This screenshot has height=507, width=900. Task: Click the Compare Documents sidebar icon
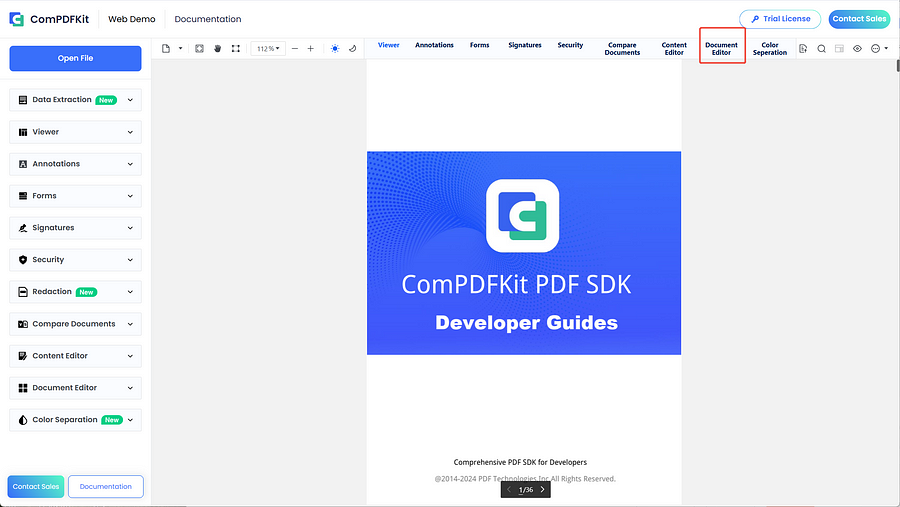pyautogui.click(x=23, y=324)
